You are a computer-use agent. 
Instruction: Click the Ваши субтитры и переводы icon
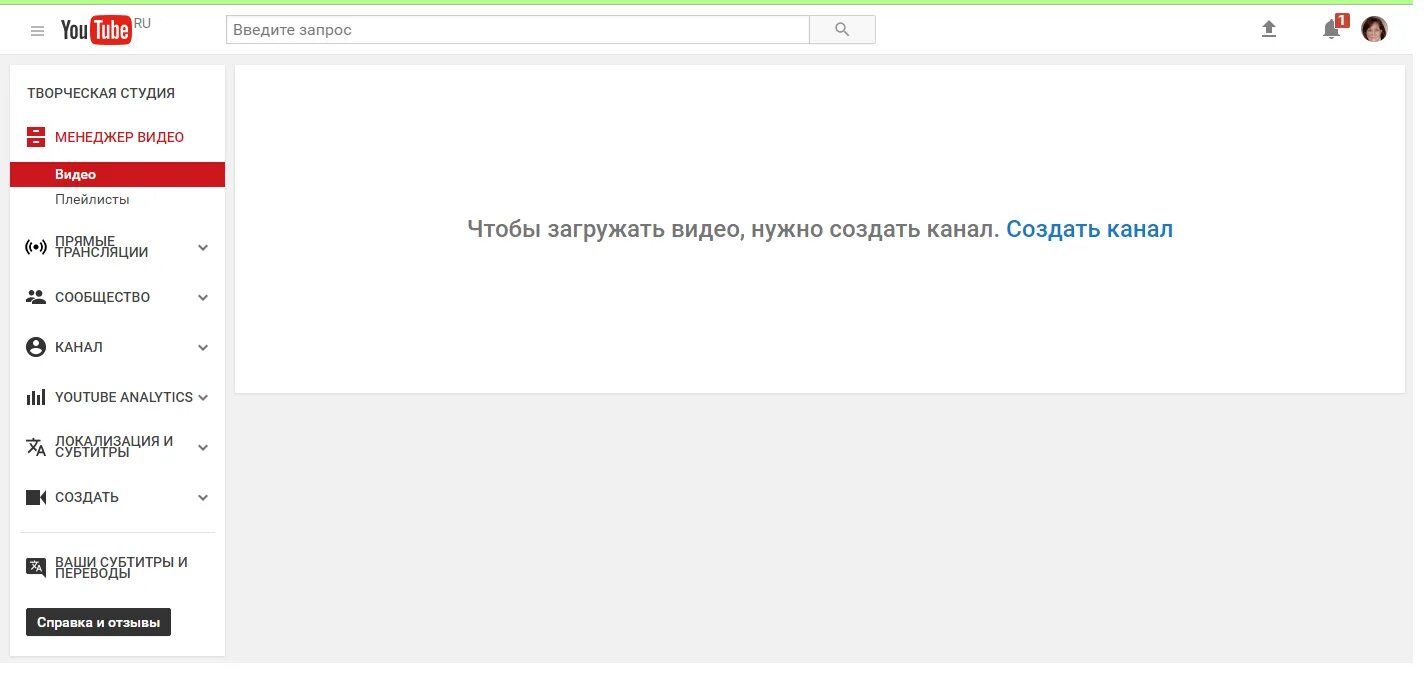36,567
